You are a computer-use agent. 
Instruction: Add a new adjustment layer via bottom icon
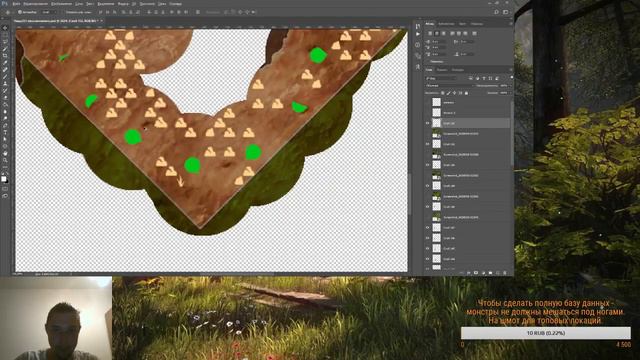tap(483, 273)
